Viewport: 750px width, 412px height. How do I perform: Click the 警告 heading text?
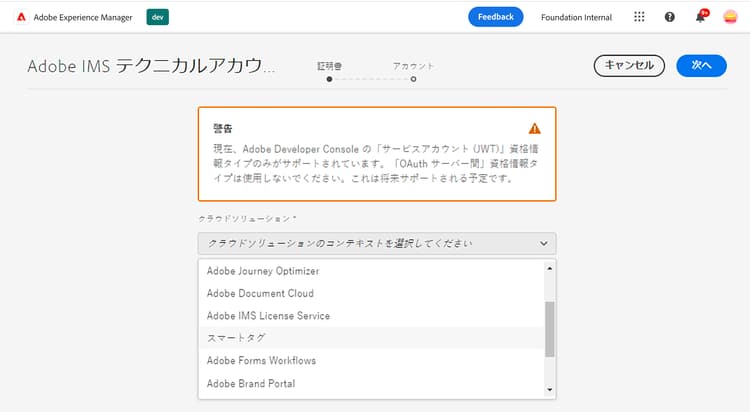(x=222, y=128)
